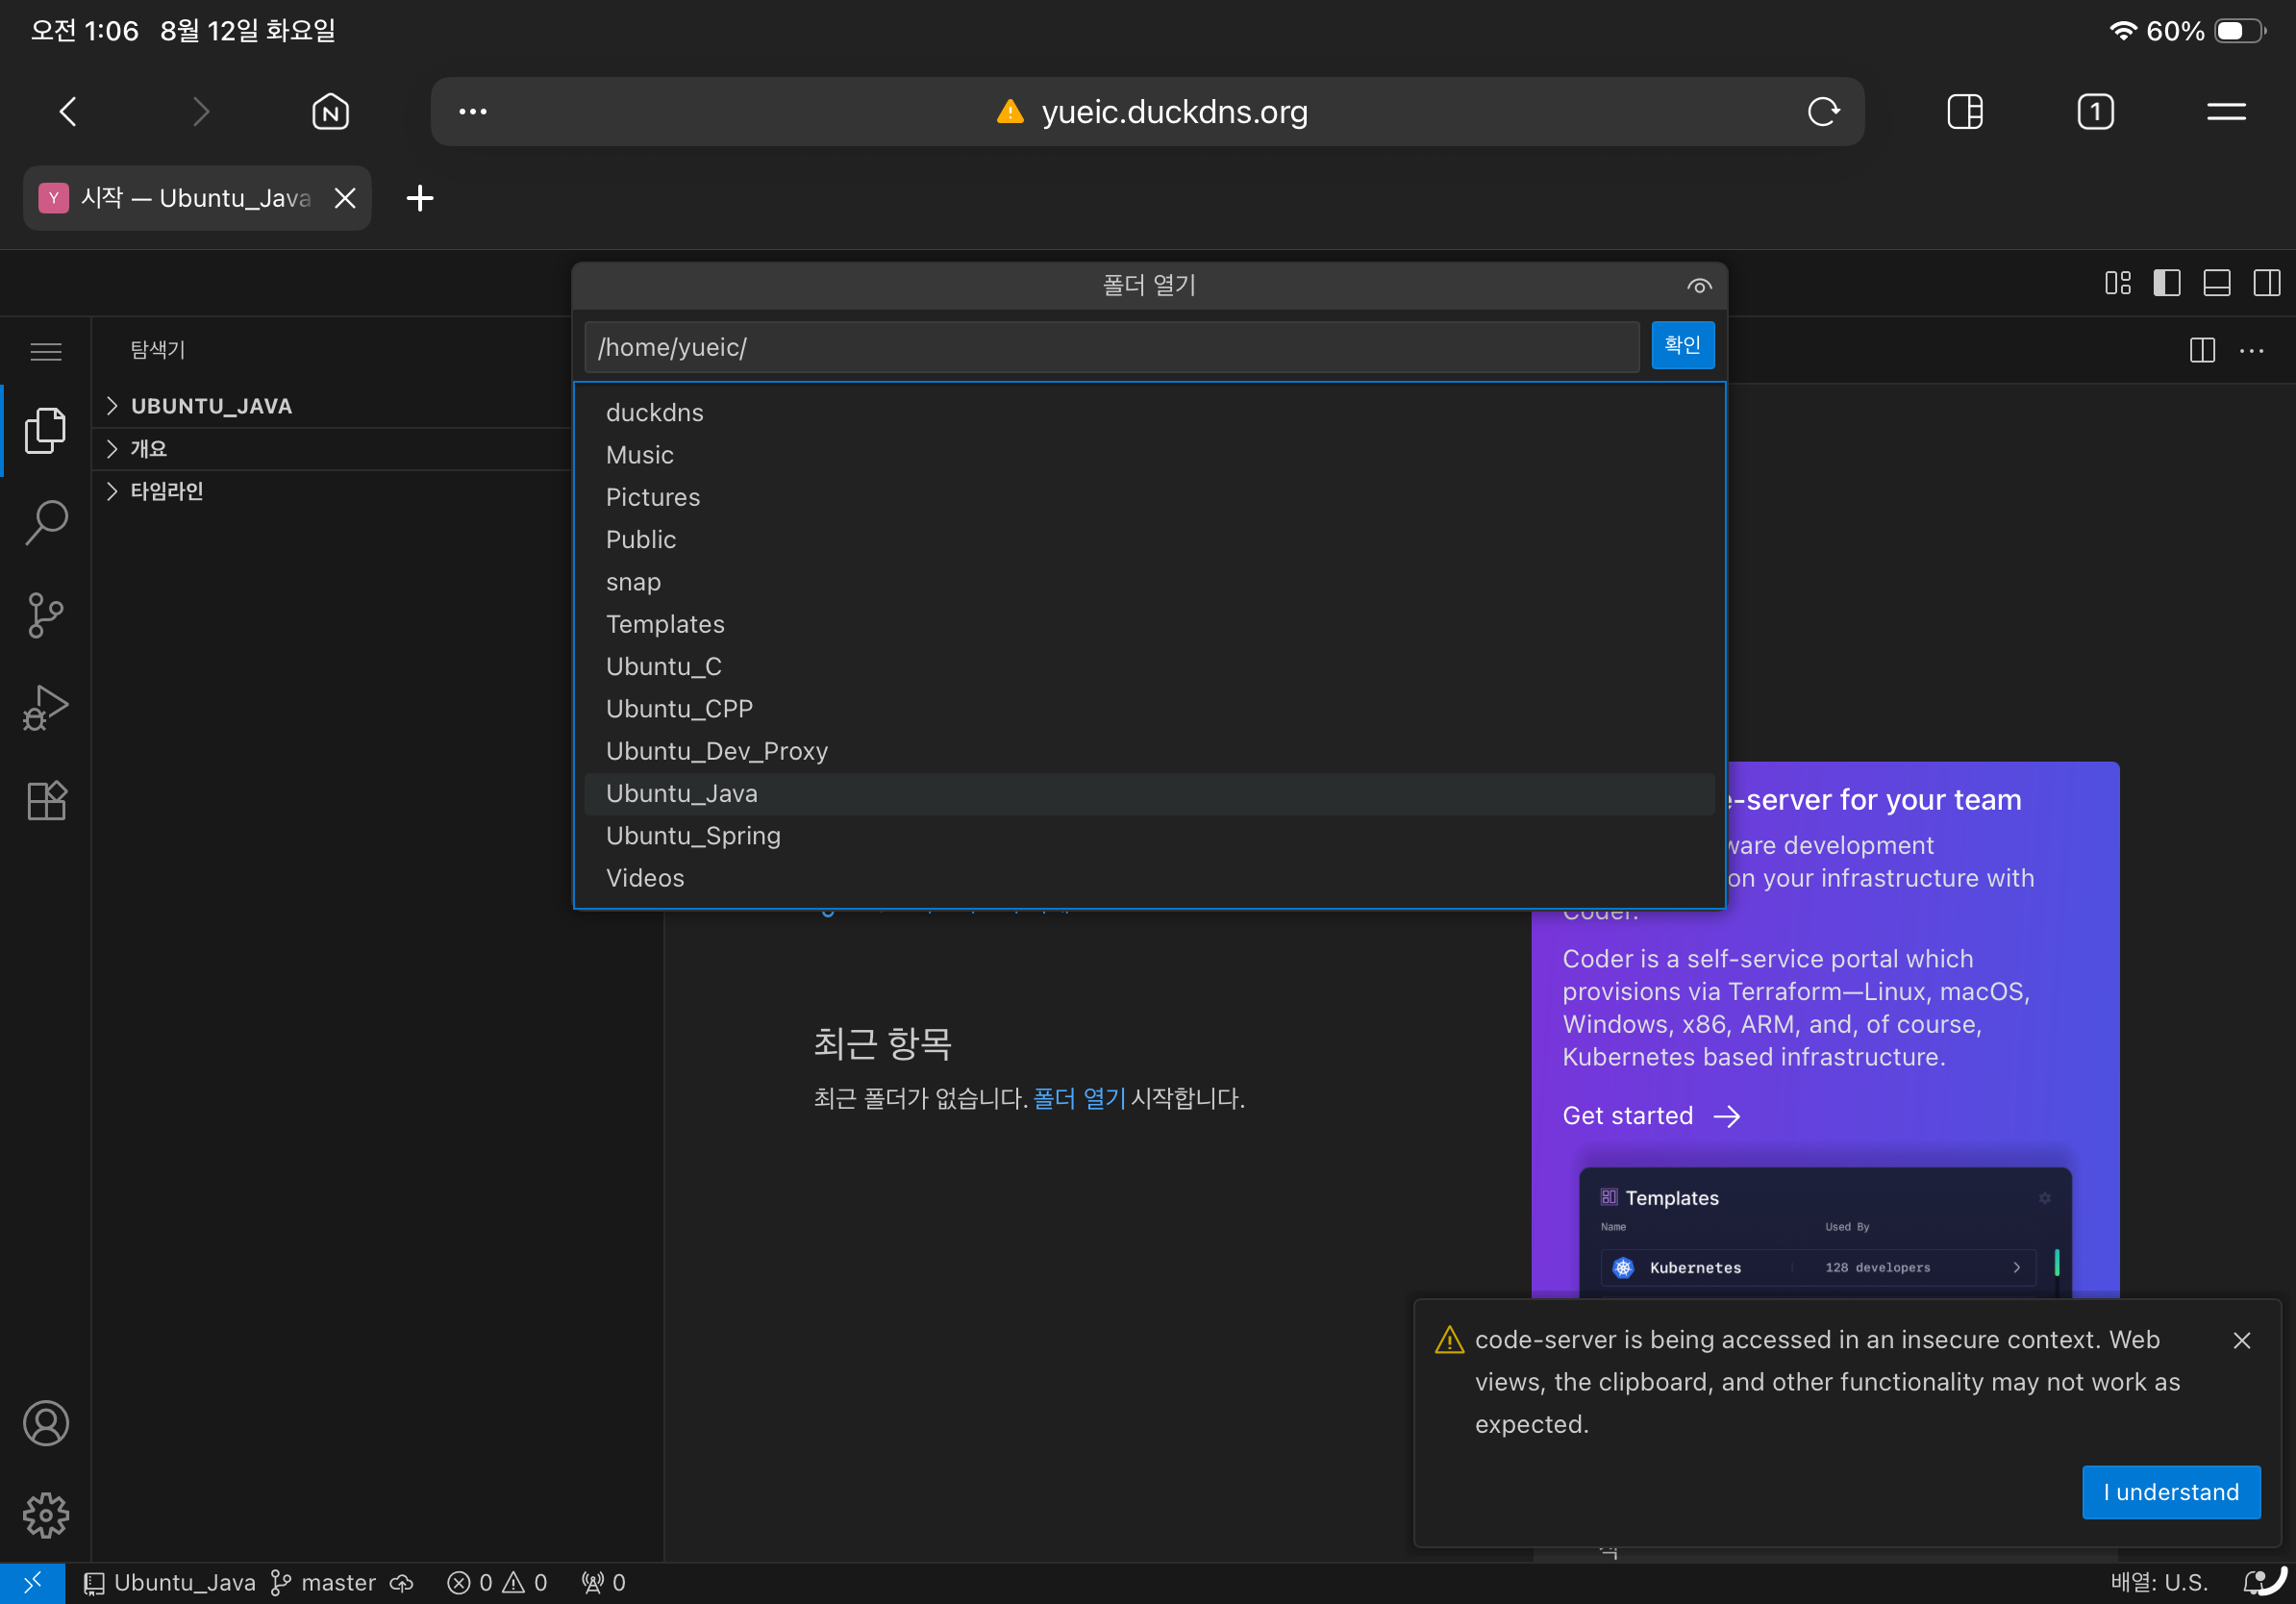Viewport: 2296px width, 1604px height.
Task: Select the 시작 — Ubuntu_Java browser tab
Action: pos(195,198)
